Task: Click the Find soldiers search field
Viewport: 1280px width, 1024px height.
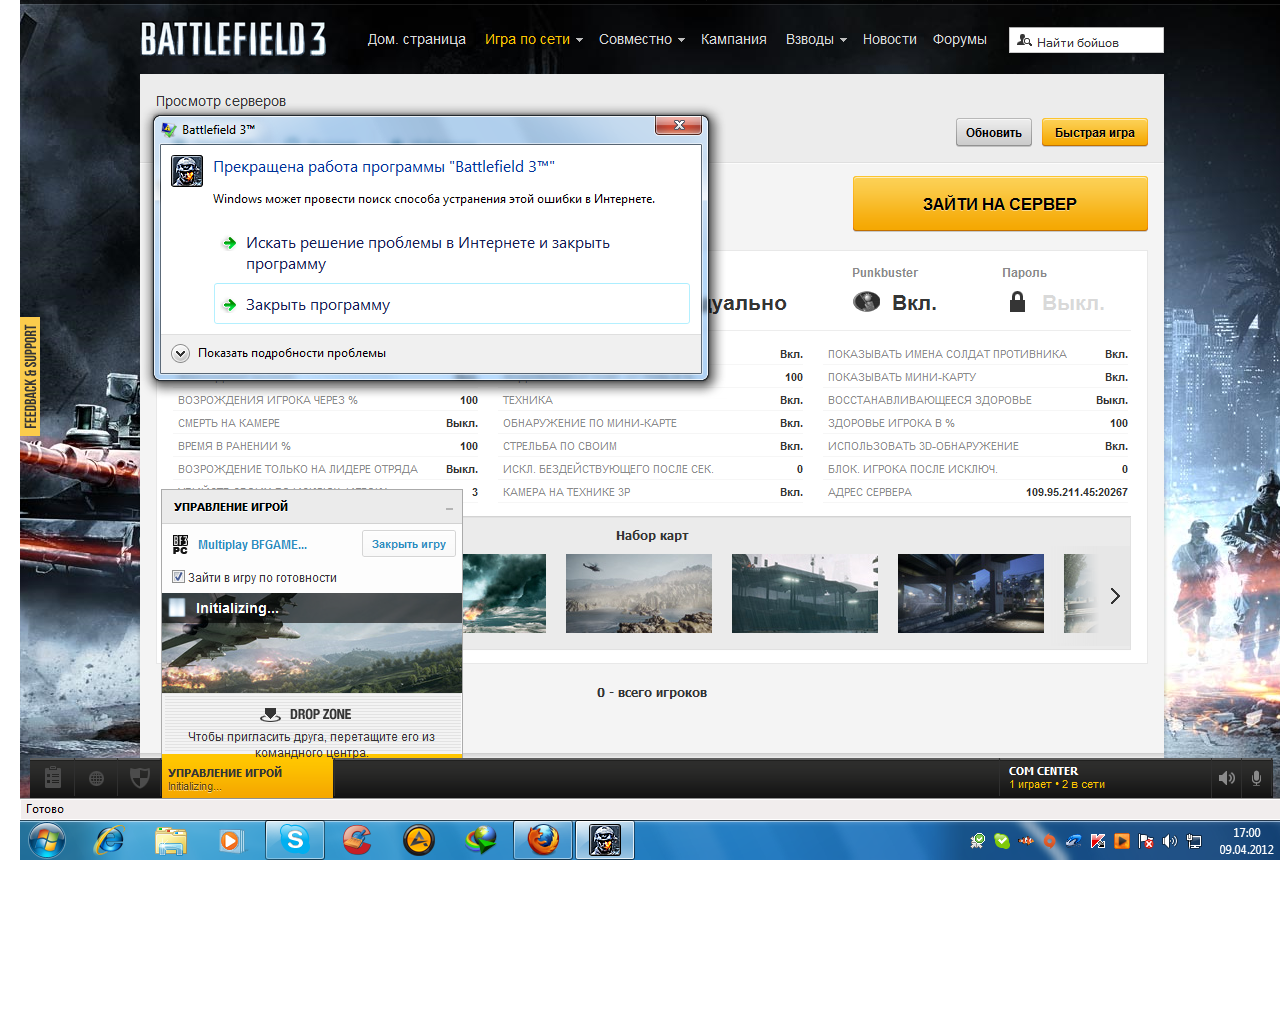Action: 1086,40
